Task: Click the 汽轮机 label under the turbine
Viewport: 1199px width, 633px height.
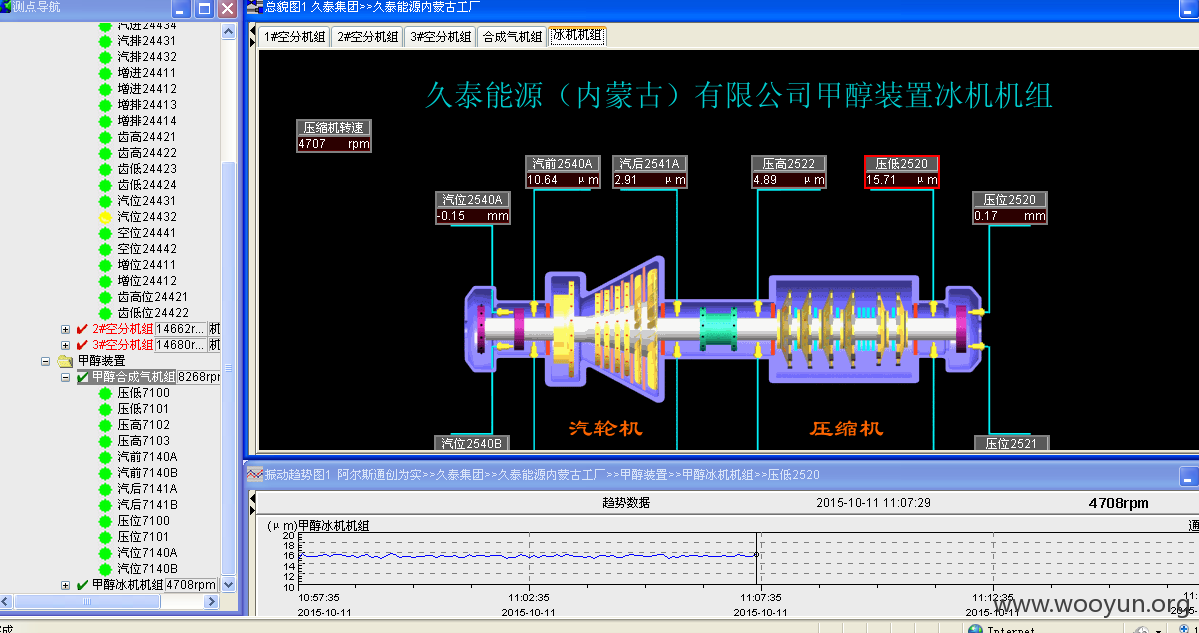Action: click(606, 428)
